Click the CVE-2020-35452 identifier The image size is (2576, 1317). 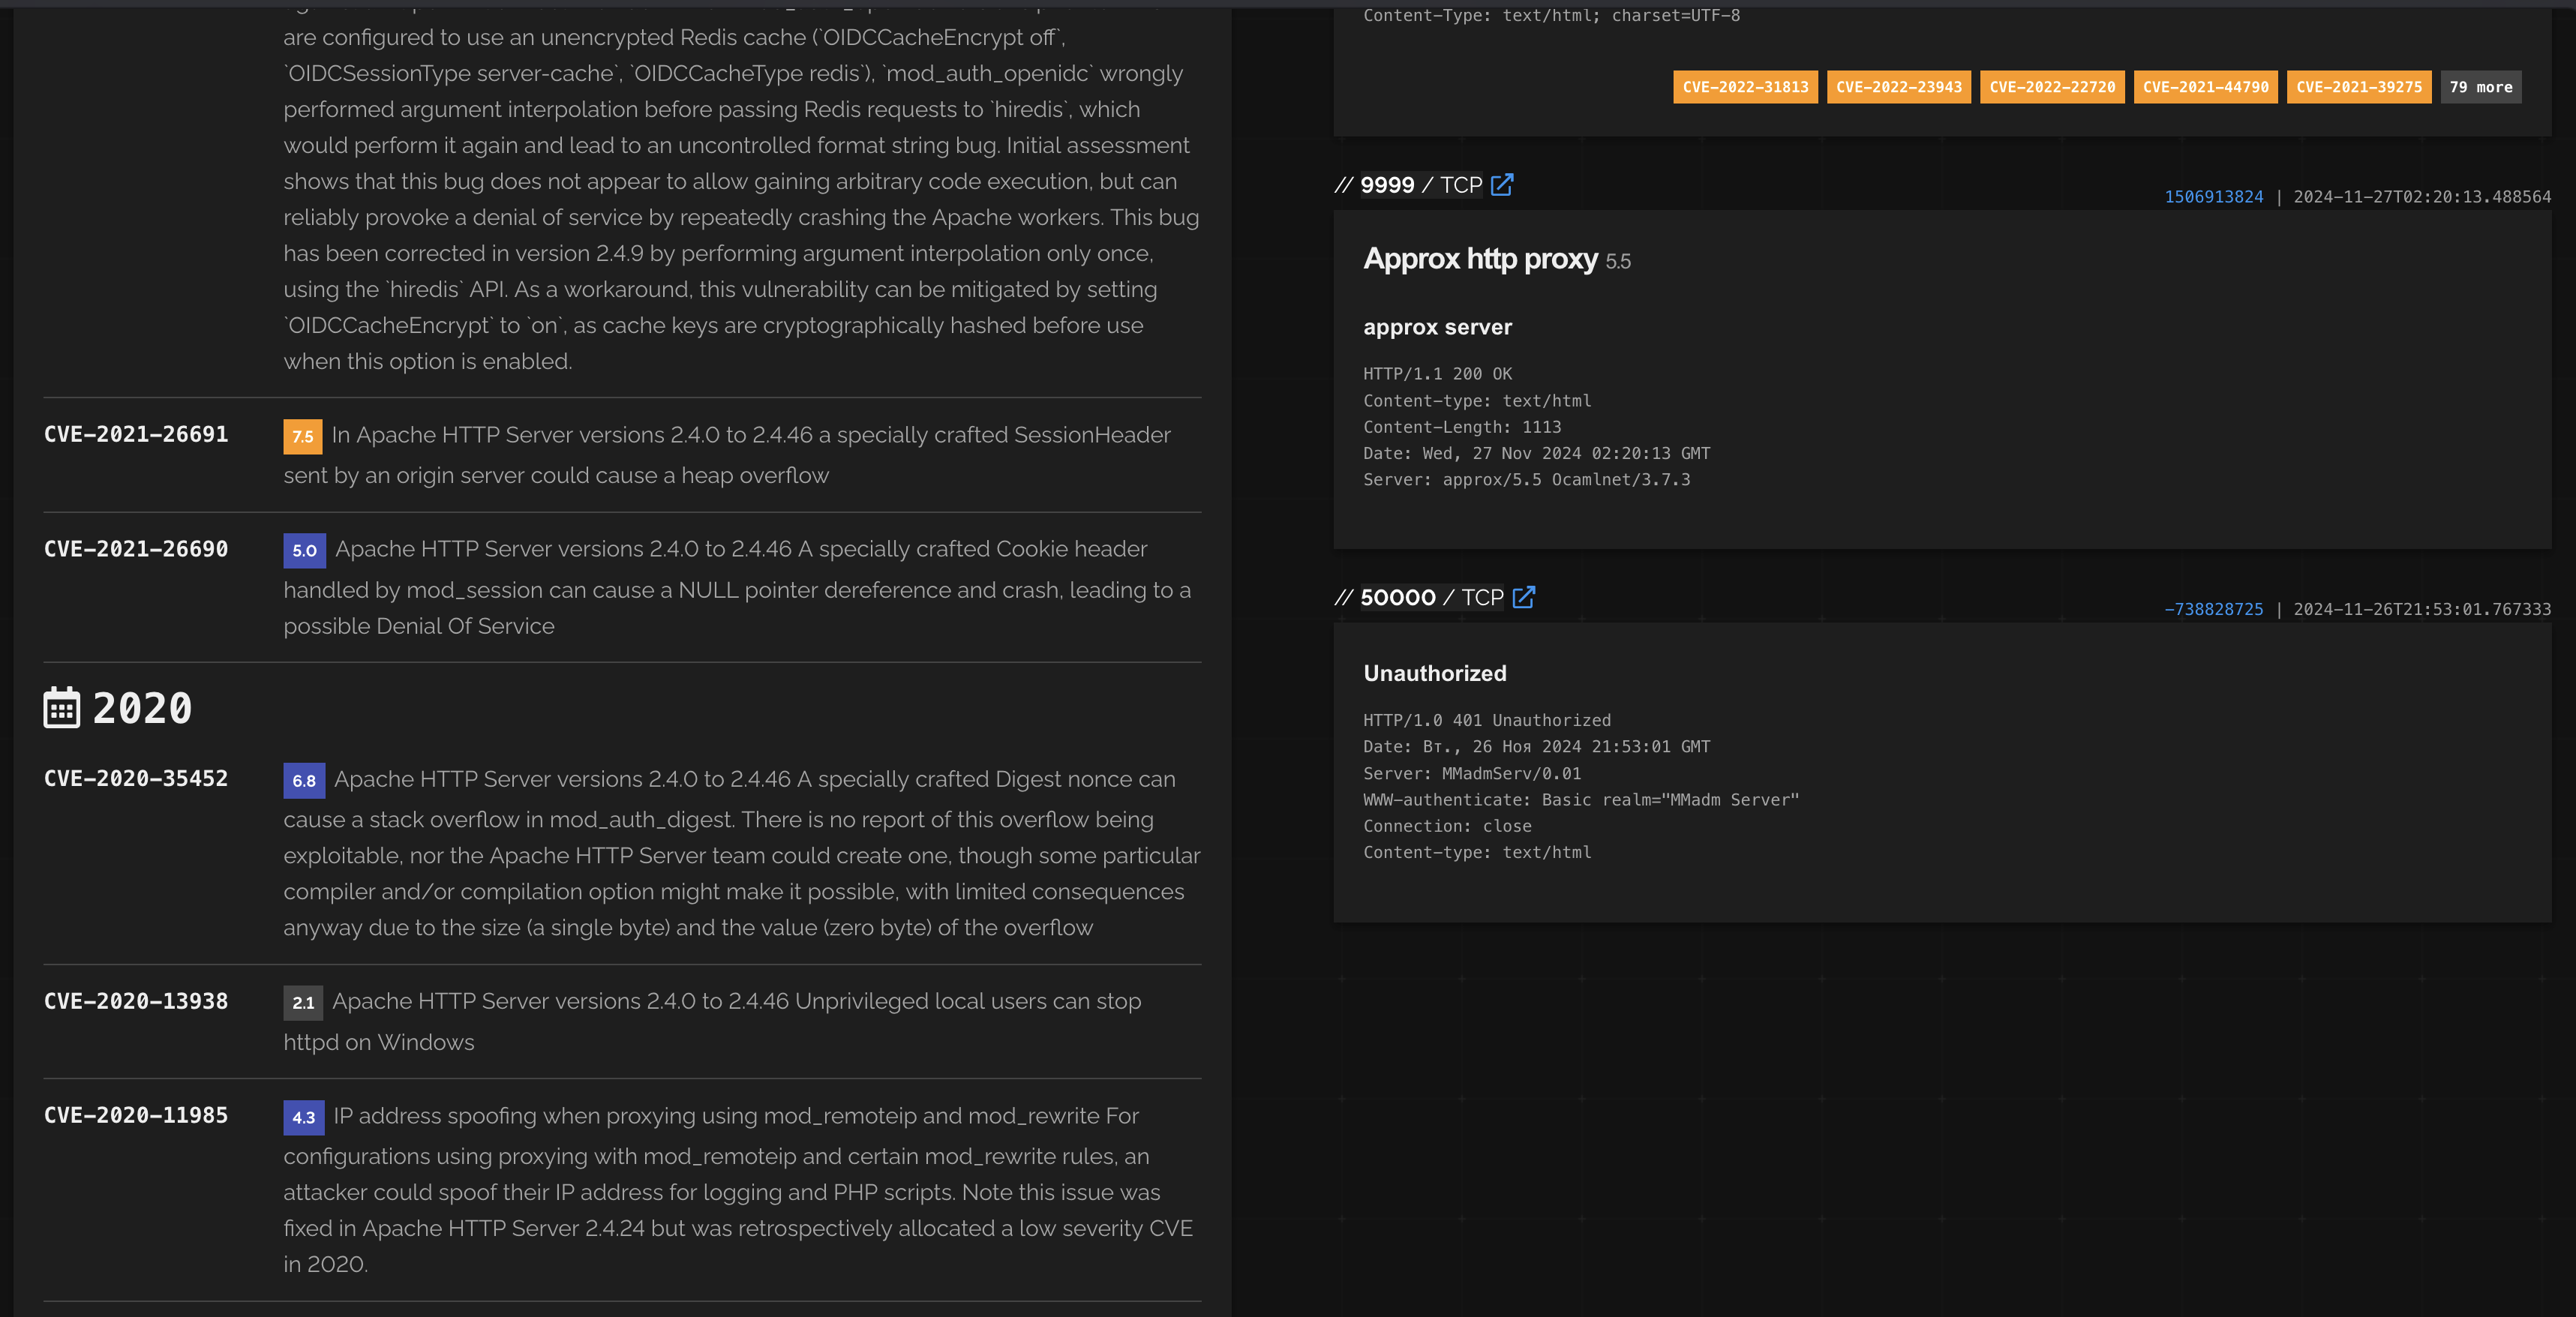pyautogui.click(x=136, y=778)
